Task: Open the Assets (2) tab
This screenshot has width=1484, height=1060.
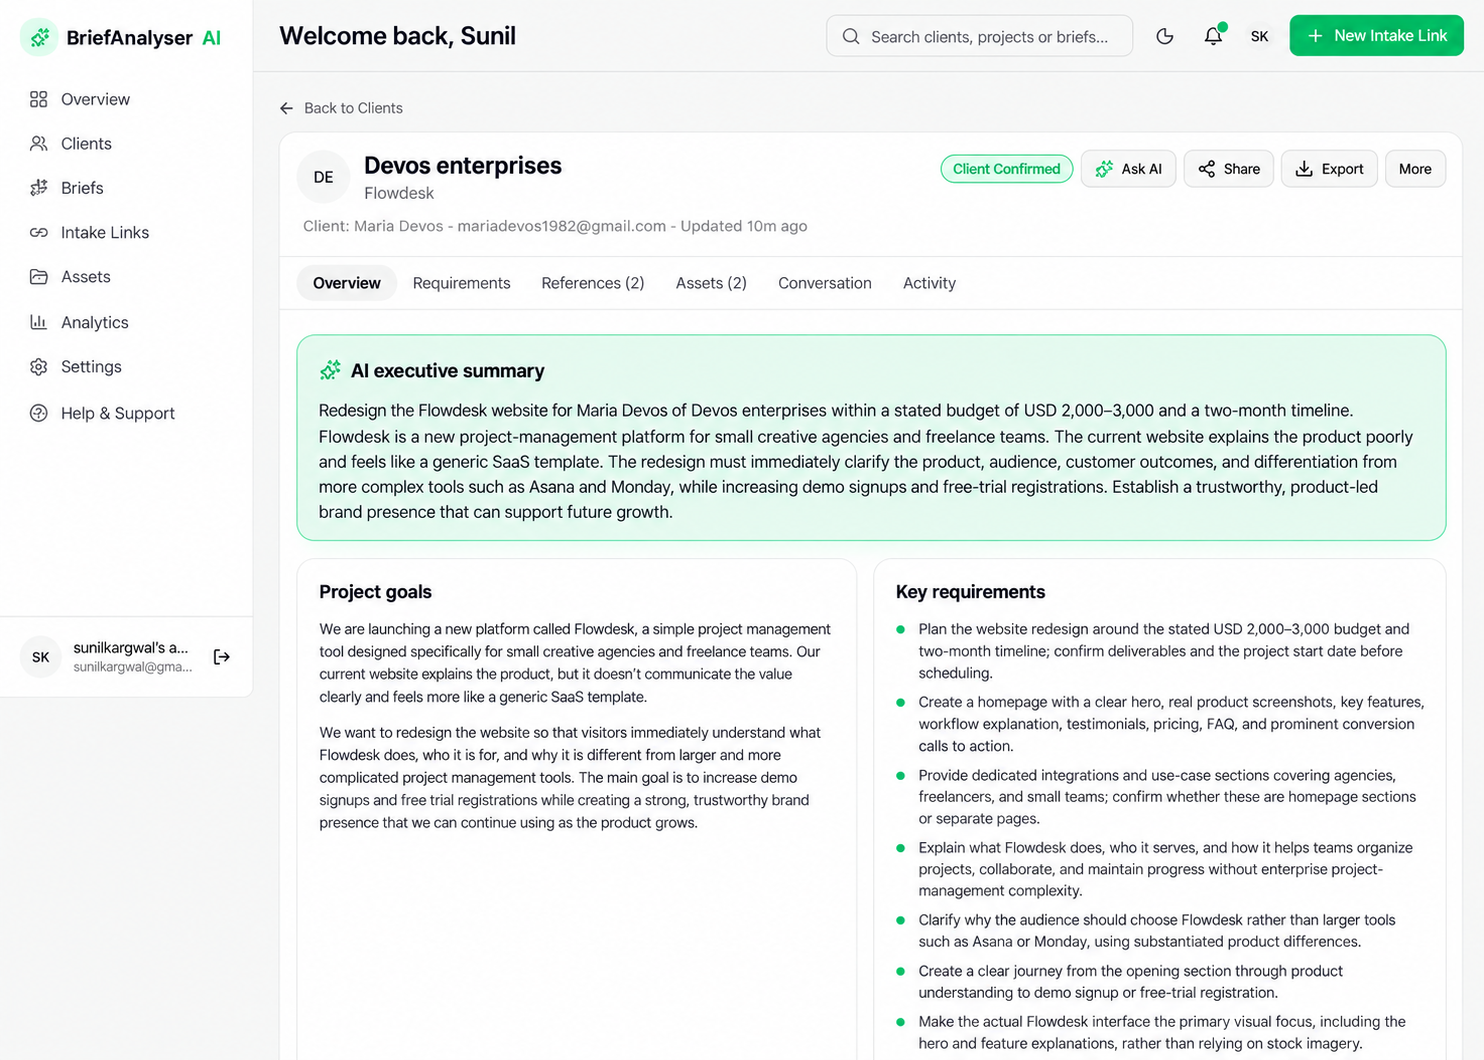Action: coord(711,283)
